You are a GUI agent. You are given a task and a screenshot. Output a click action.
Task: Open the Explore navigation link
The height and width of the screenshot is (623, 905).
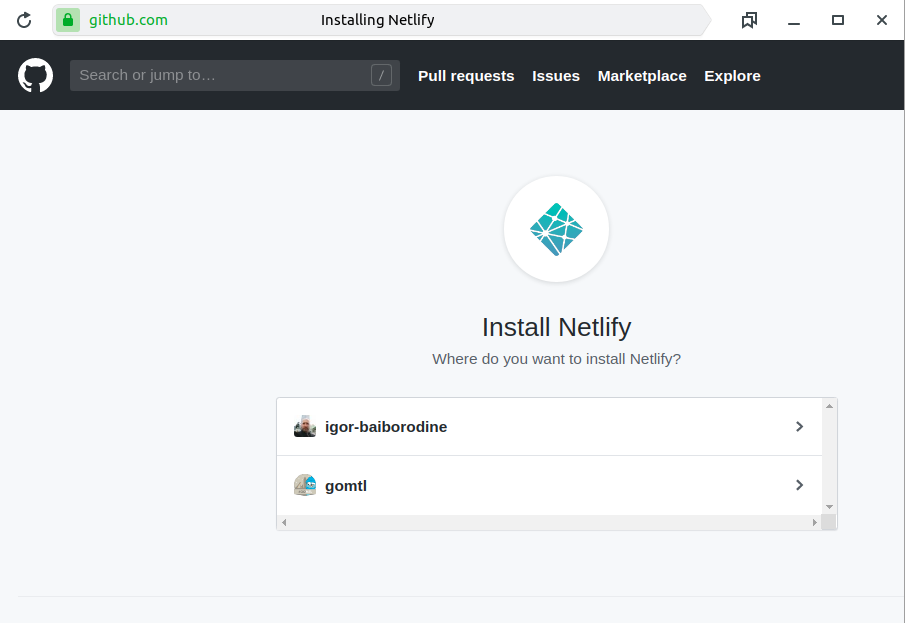pyautogui.click(x=732, y=76)
